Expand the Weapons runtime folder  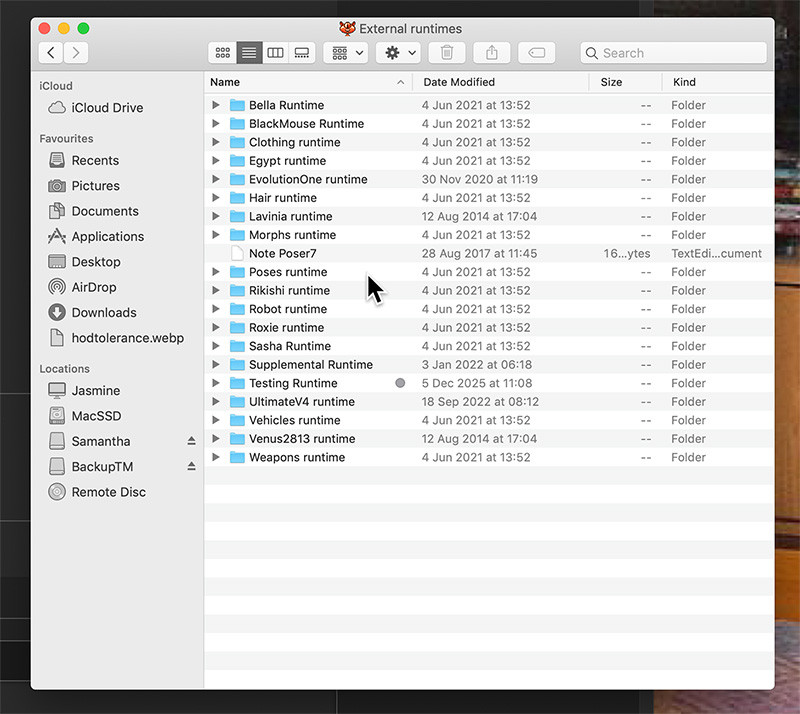click(x=216, y=457)
